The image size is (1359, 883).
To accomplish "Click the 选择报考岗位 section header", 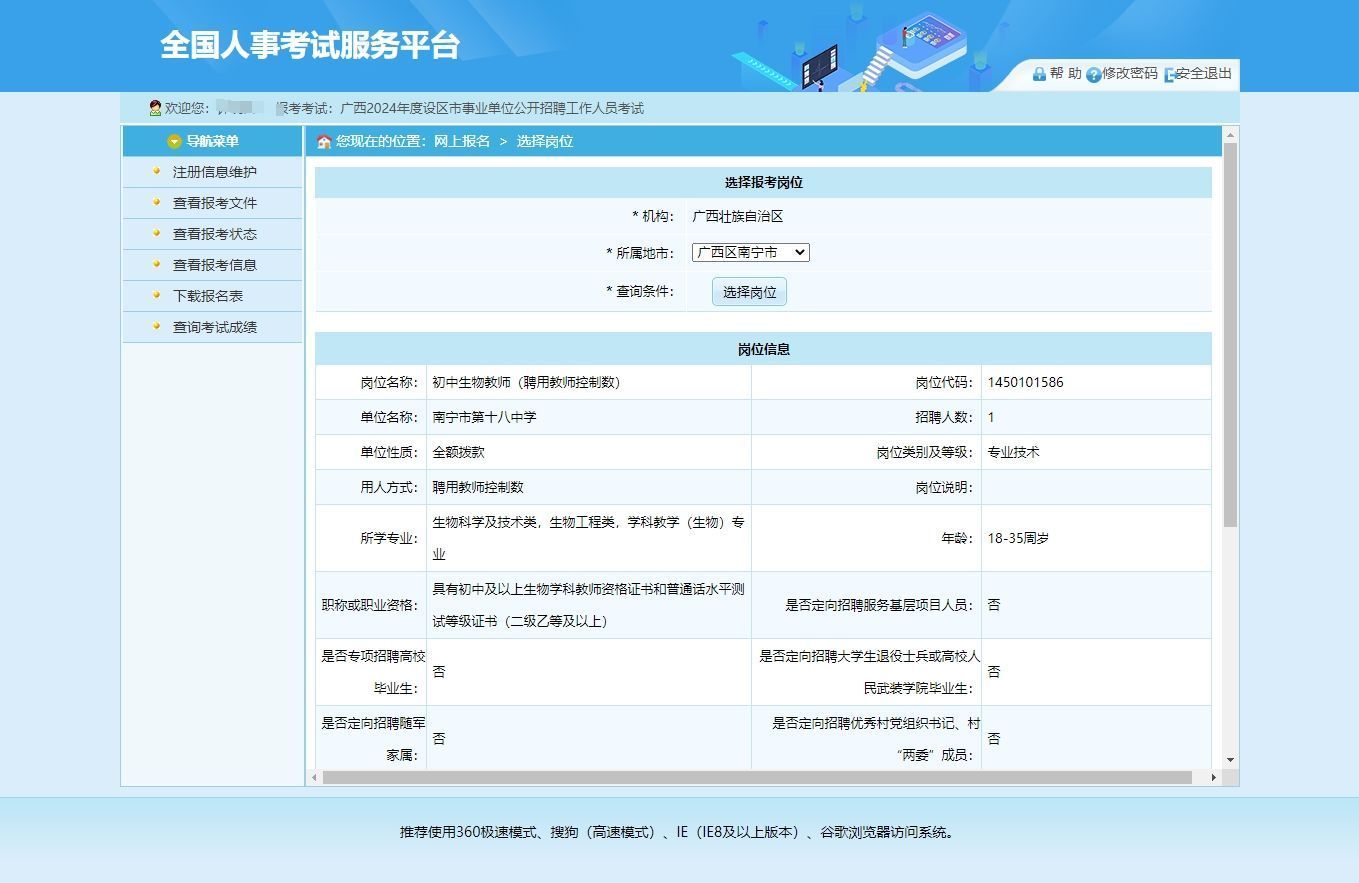I will point(764,183).
